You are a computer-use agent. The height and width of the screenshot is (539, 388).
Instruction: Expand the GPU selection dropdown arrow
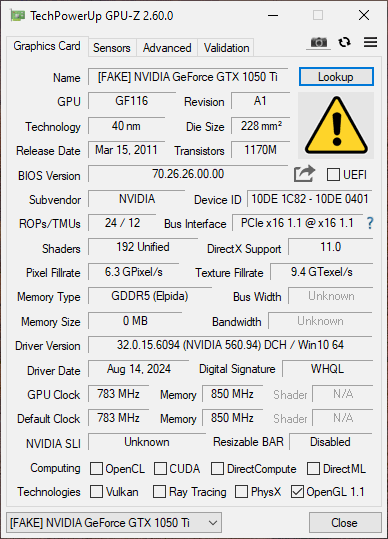coord(213,523)
